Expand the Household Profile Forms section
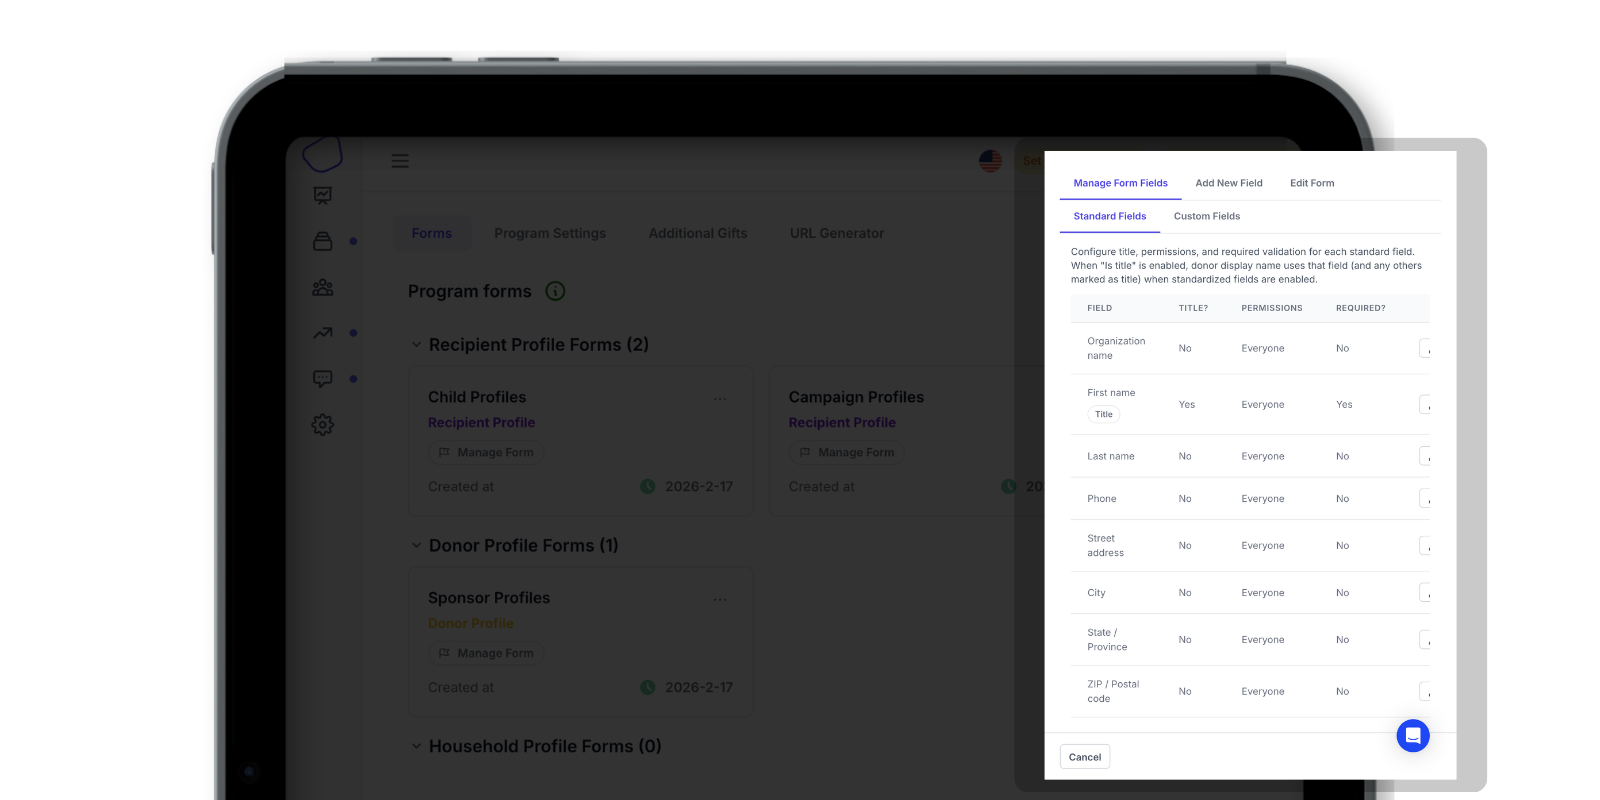The height and width of the screenshot is (800, 1600). (416, 747)
